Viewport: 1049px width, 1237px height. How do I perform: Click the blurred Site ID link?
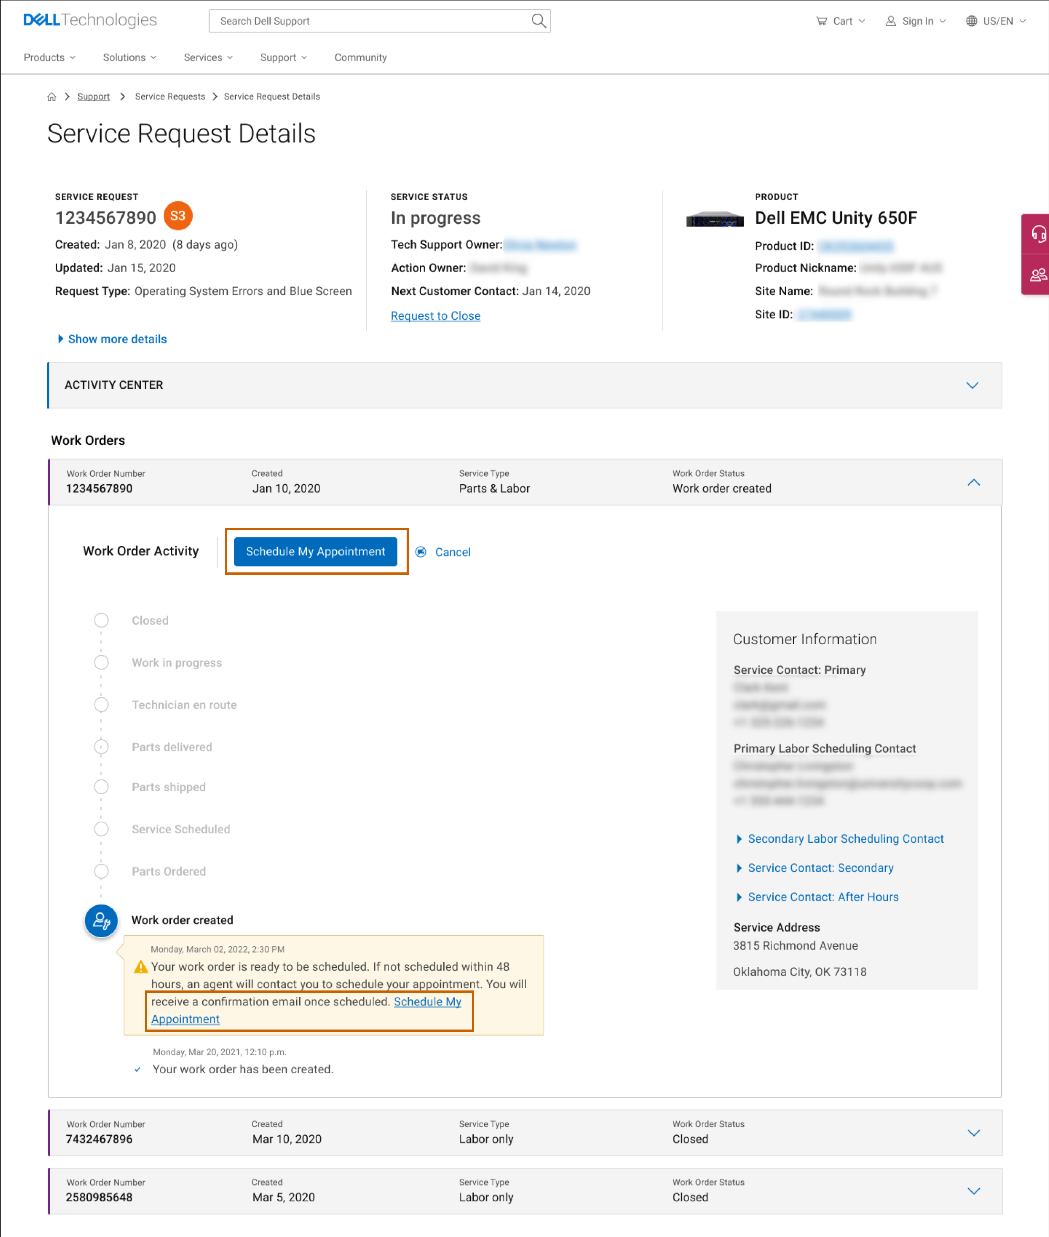pyautogui.click(x=825, y=315)
